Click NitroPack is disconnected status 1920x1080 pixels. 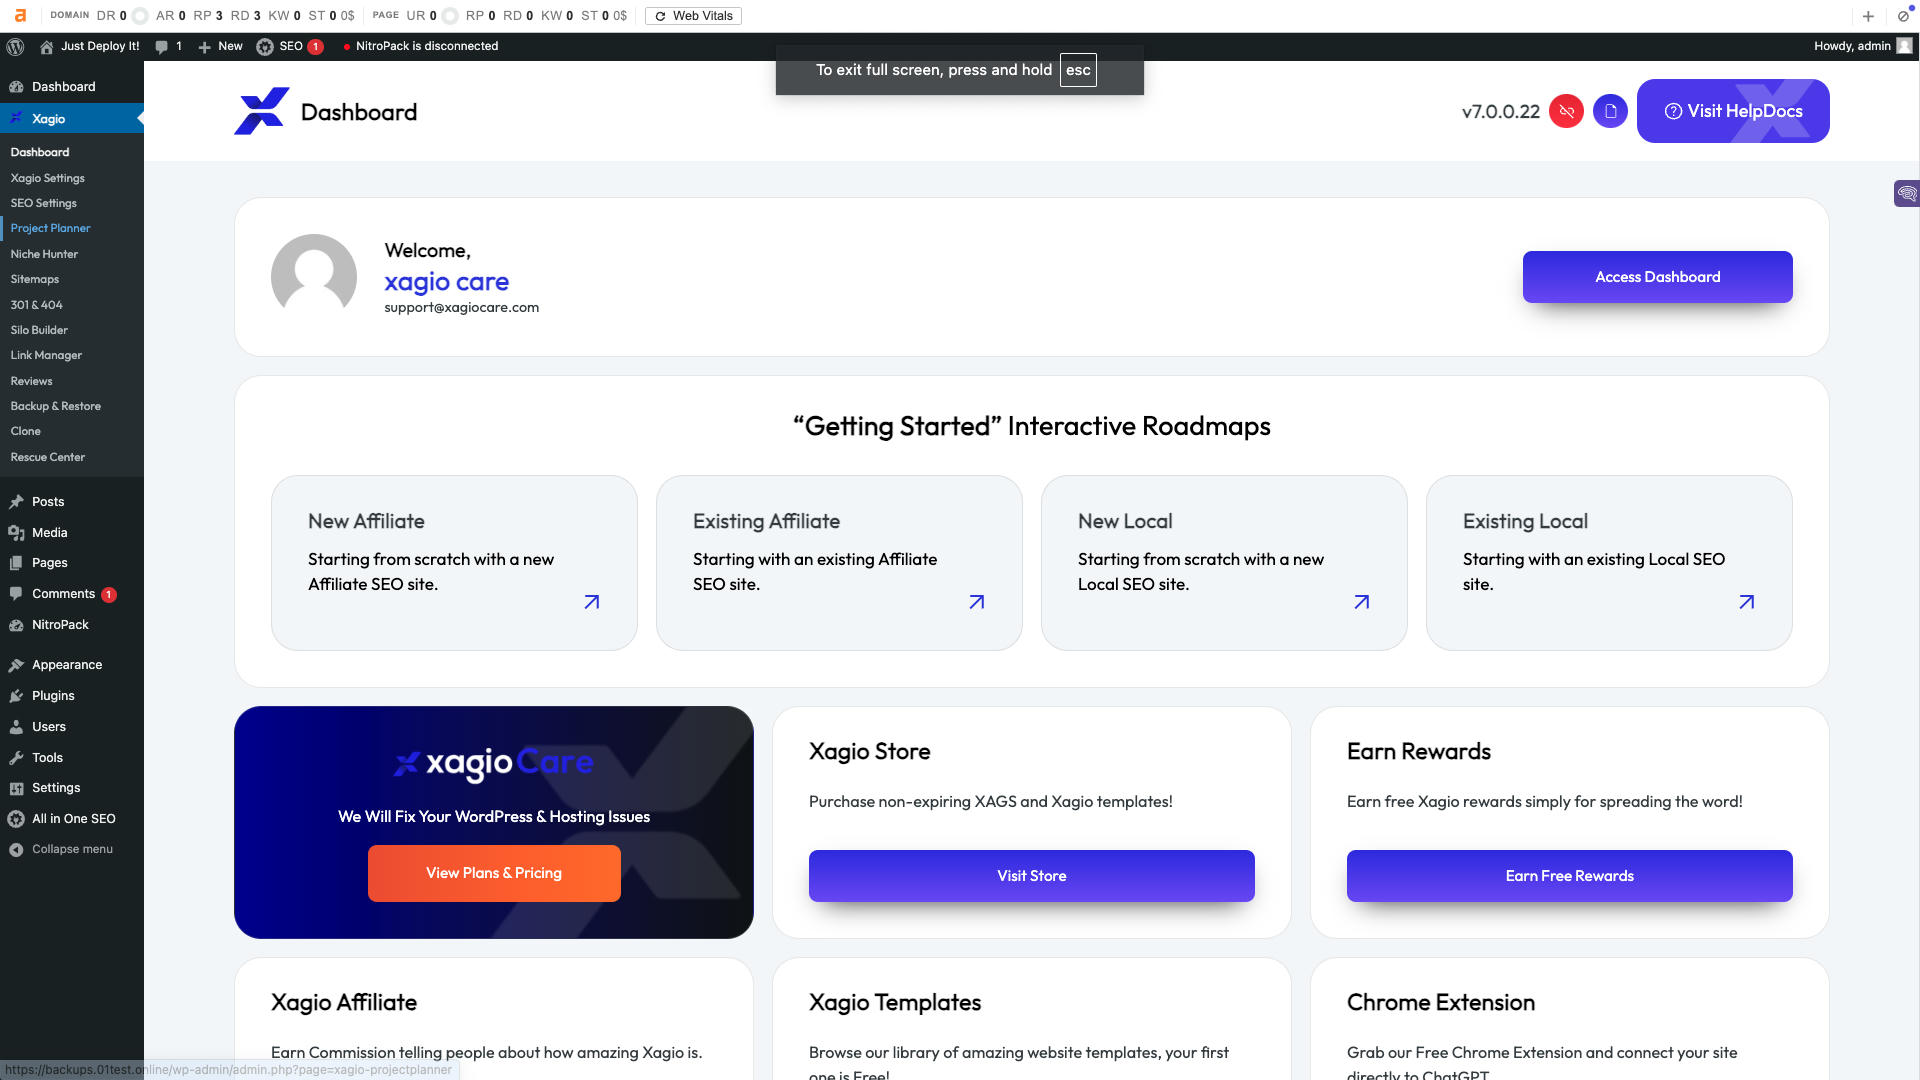coord(420,46)
